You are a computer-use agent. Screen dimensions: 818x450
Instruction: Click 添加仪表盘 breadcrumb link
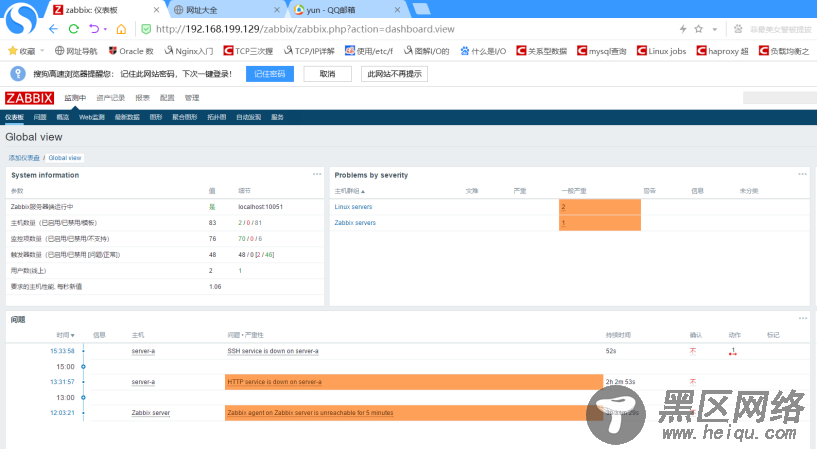pyautogui.click(x=24, y=158)
